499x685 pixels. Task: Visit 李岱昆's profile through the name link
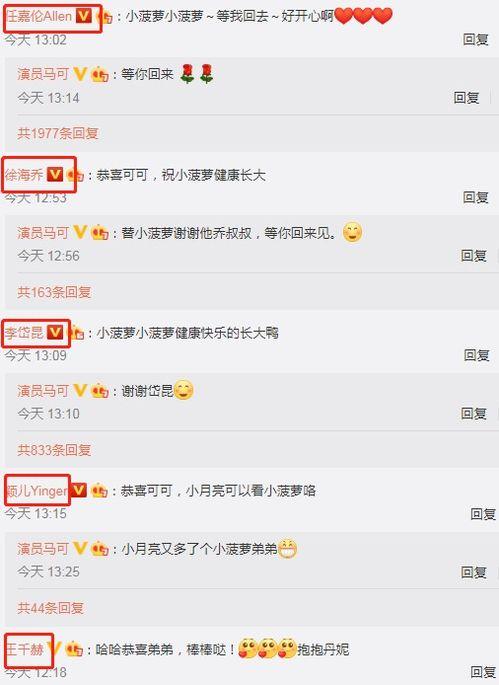click(x=24, y=332)
